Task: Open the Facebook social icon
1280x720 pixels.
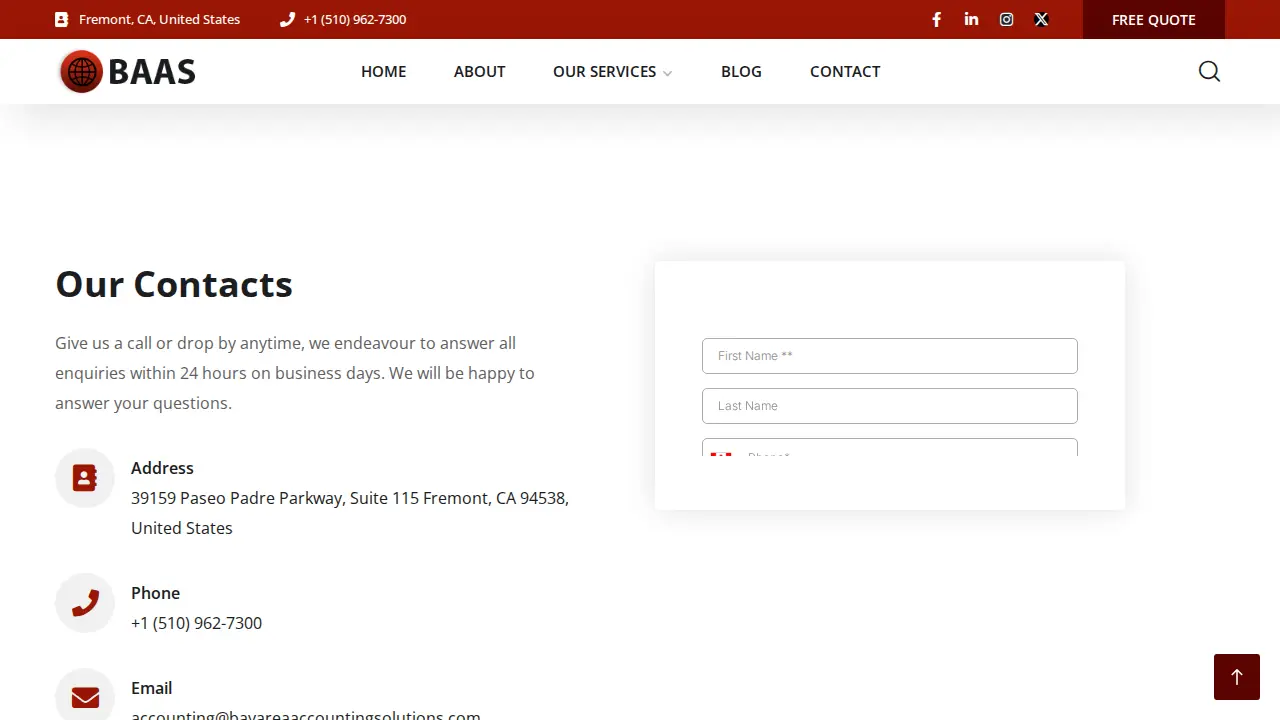Action: pyautogui.click(x=936, y=19)
